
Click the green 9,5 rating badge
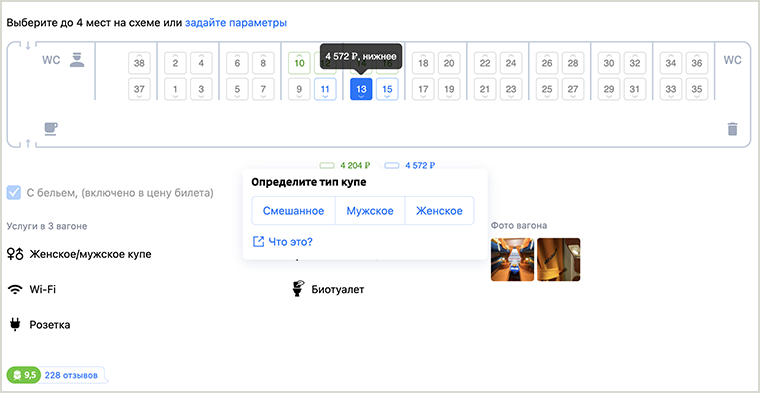tap(24, 375)
